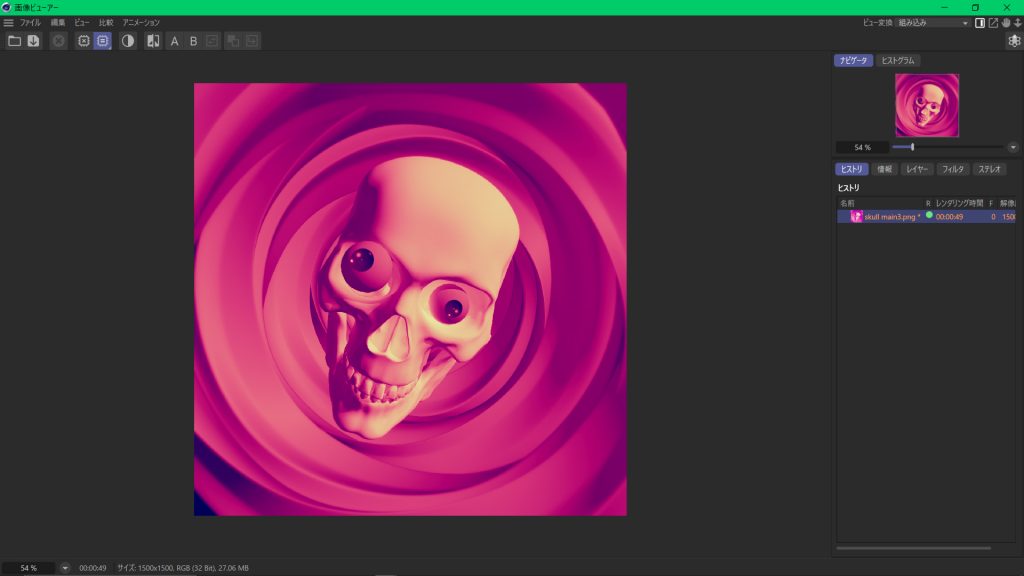Open the navigator zoom dropdown arrow
Image resolution: width=1024 pixels, height=576 pixels.
pos(1013,148)
